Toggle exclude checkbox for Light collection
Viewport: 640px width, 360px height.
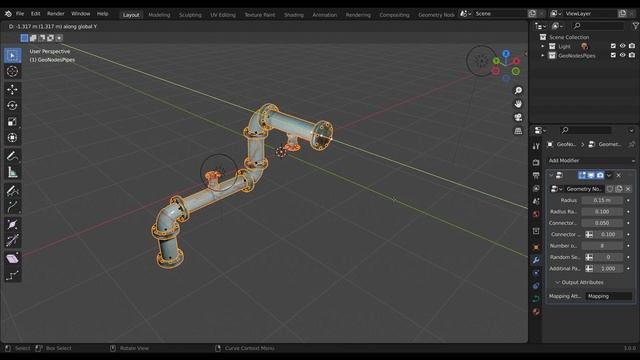point(613,46)
